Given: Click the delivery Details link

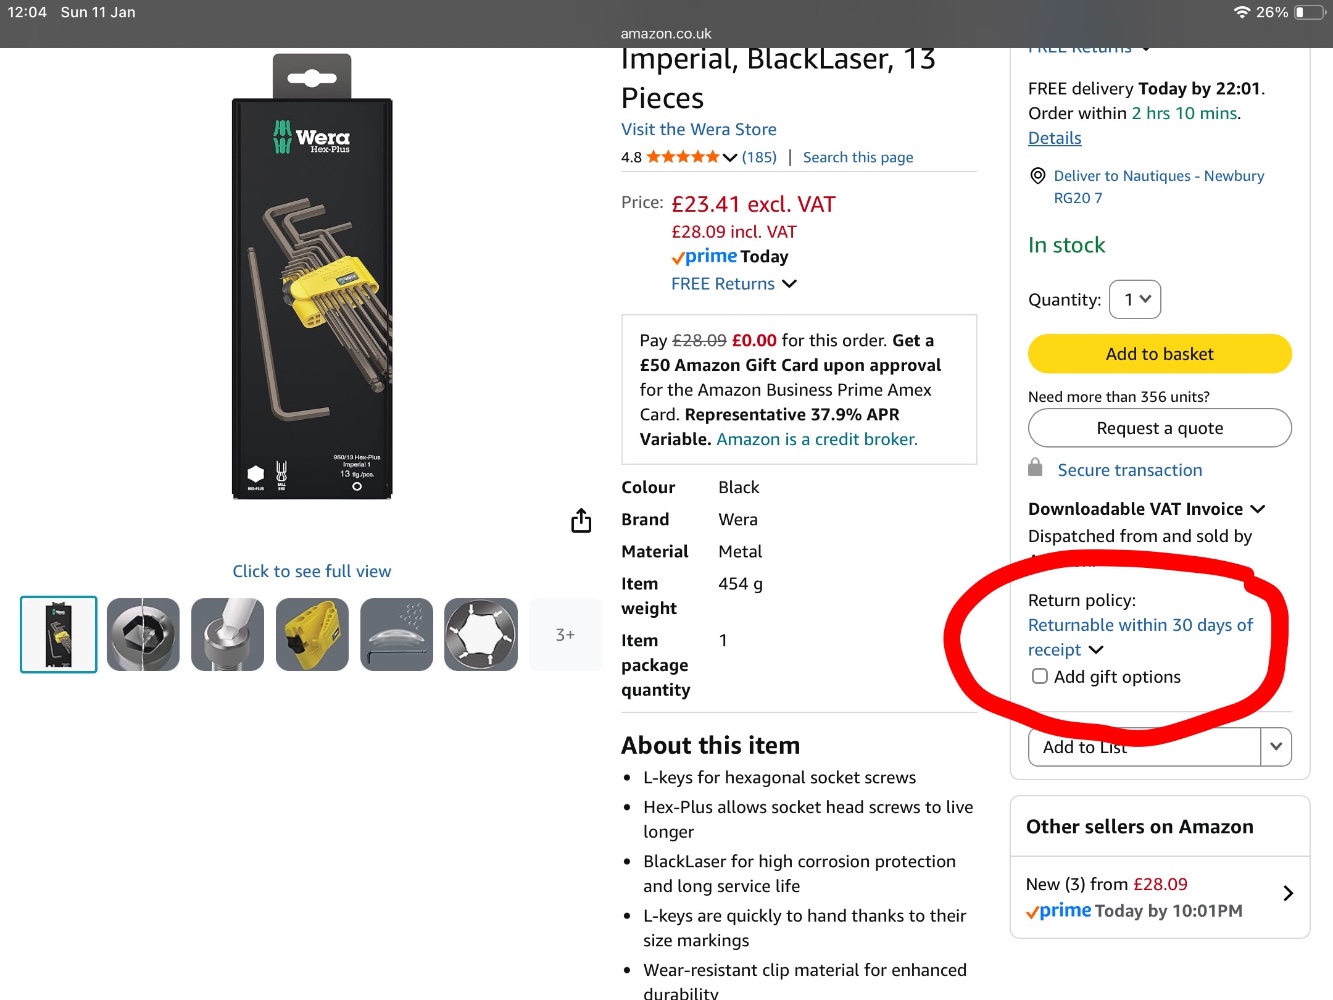Looking at the screenshot, I should [1054, 138].
